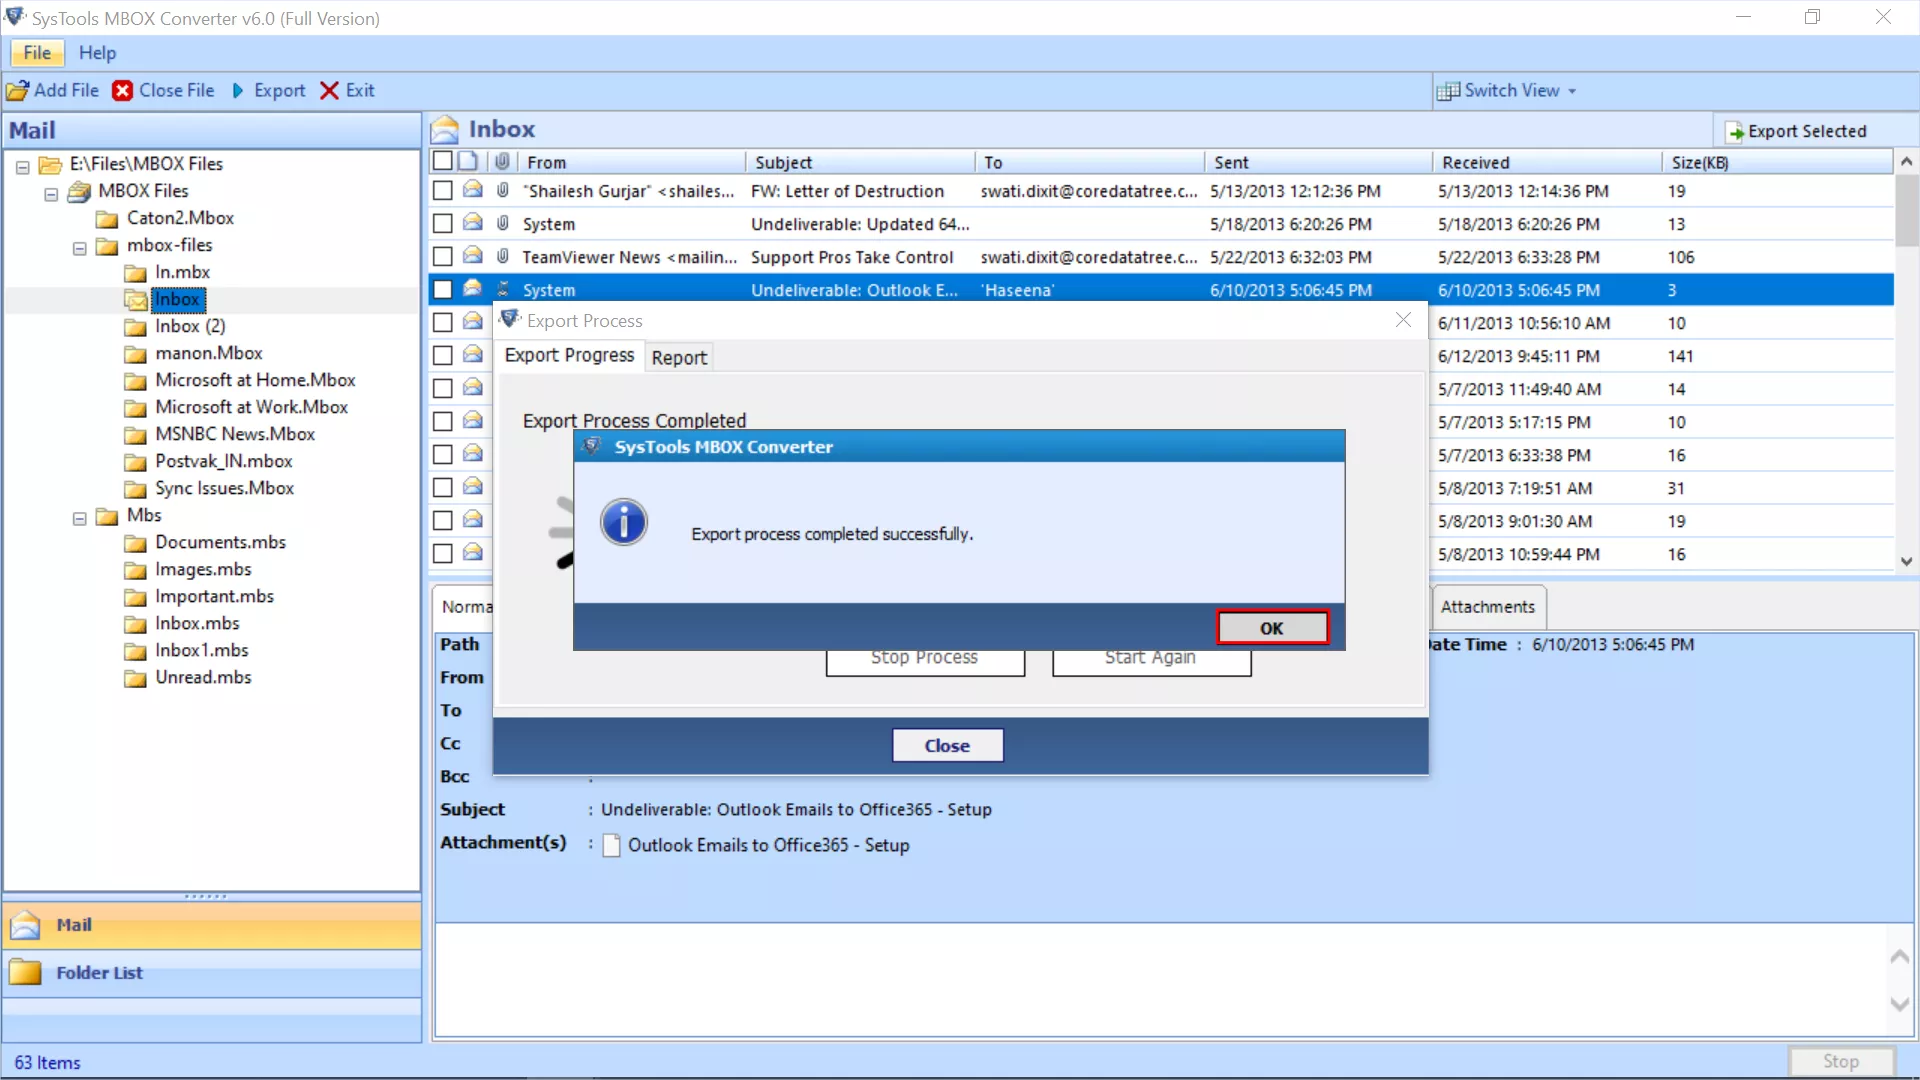Click the Start Again button
This screenshot has width=1920, height=1080.
click(x=1151, y=660)
